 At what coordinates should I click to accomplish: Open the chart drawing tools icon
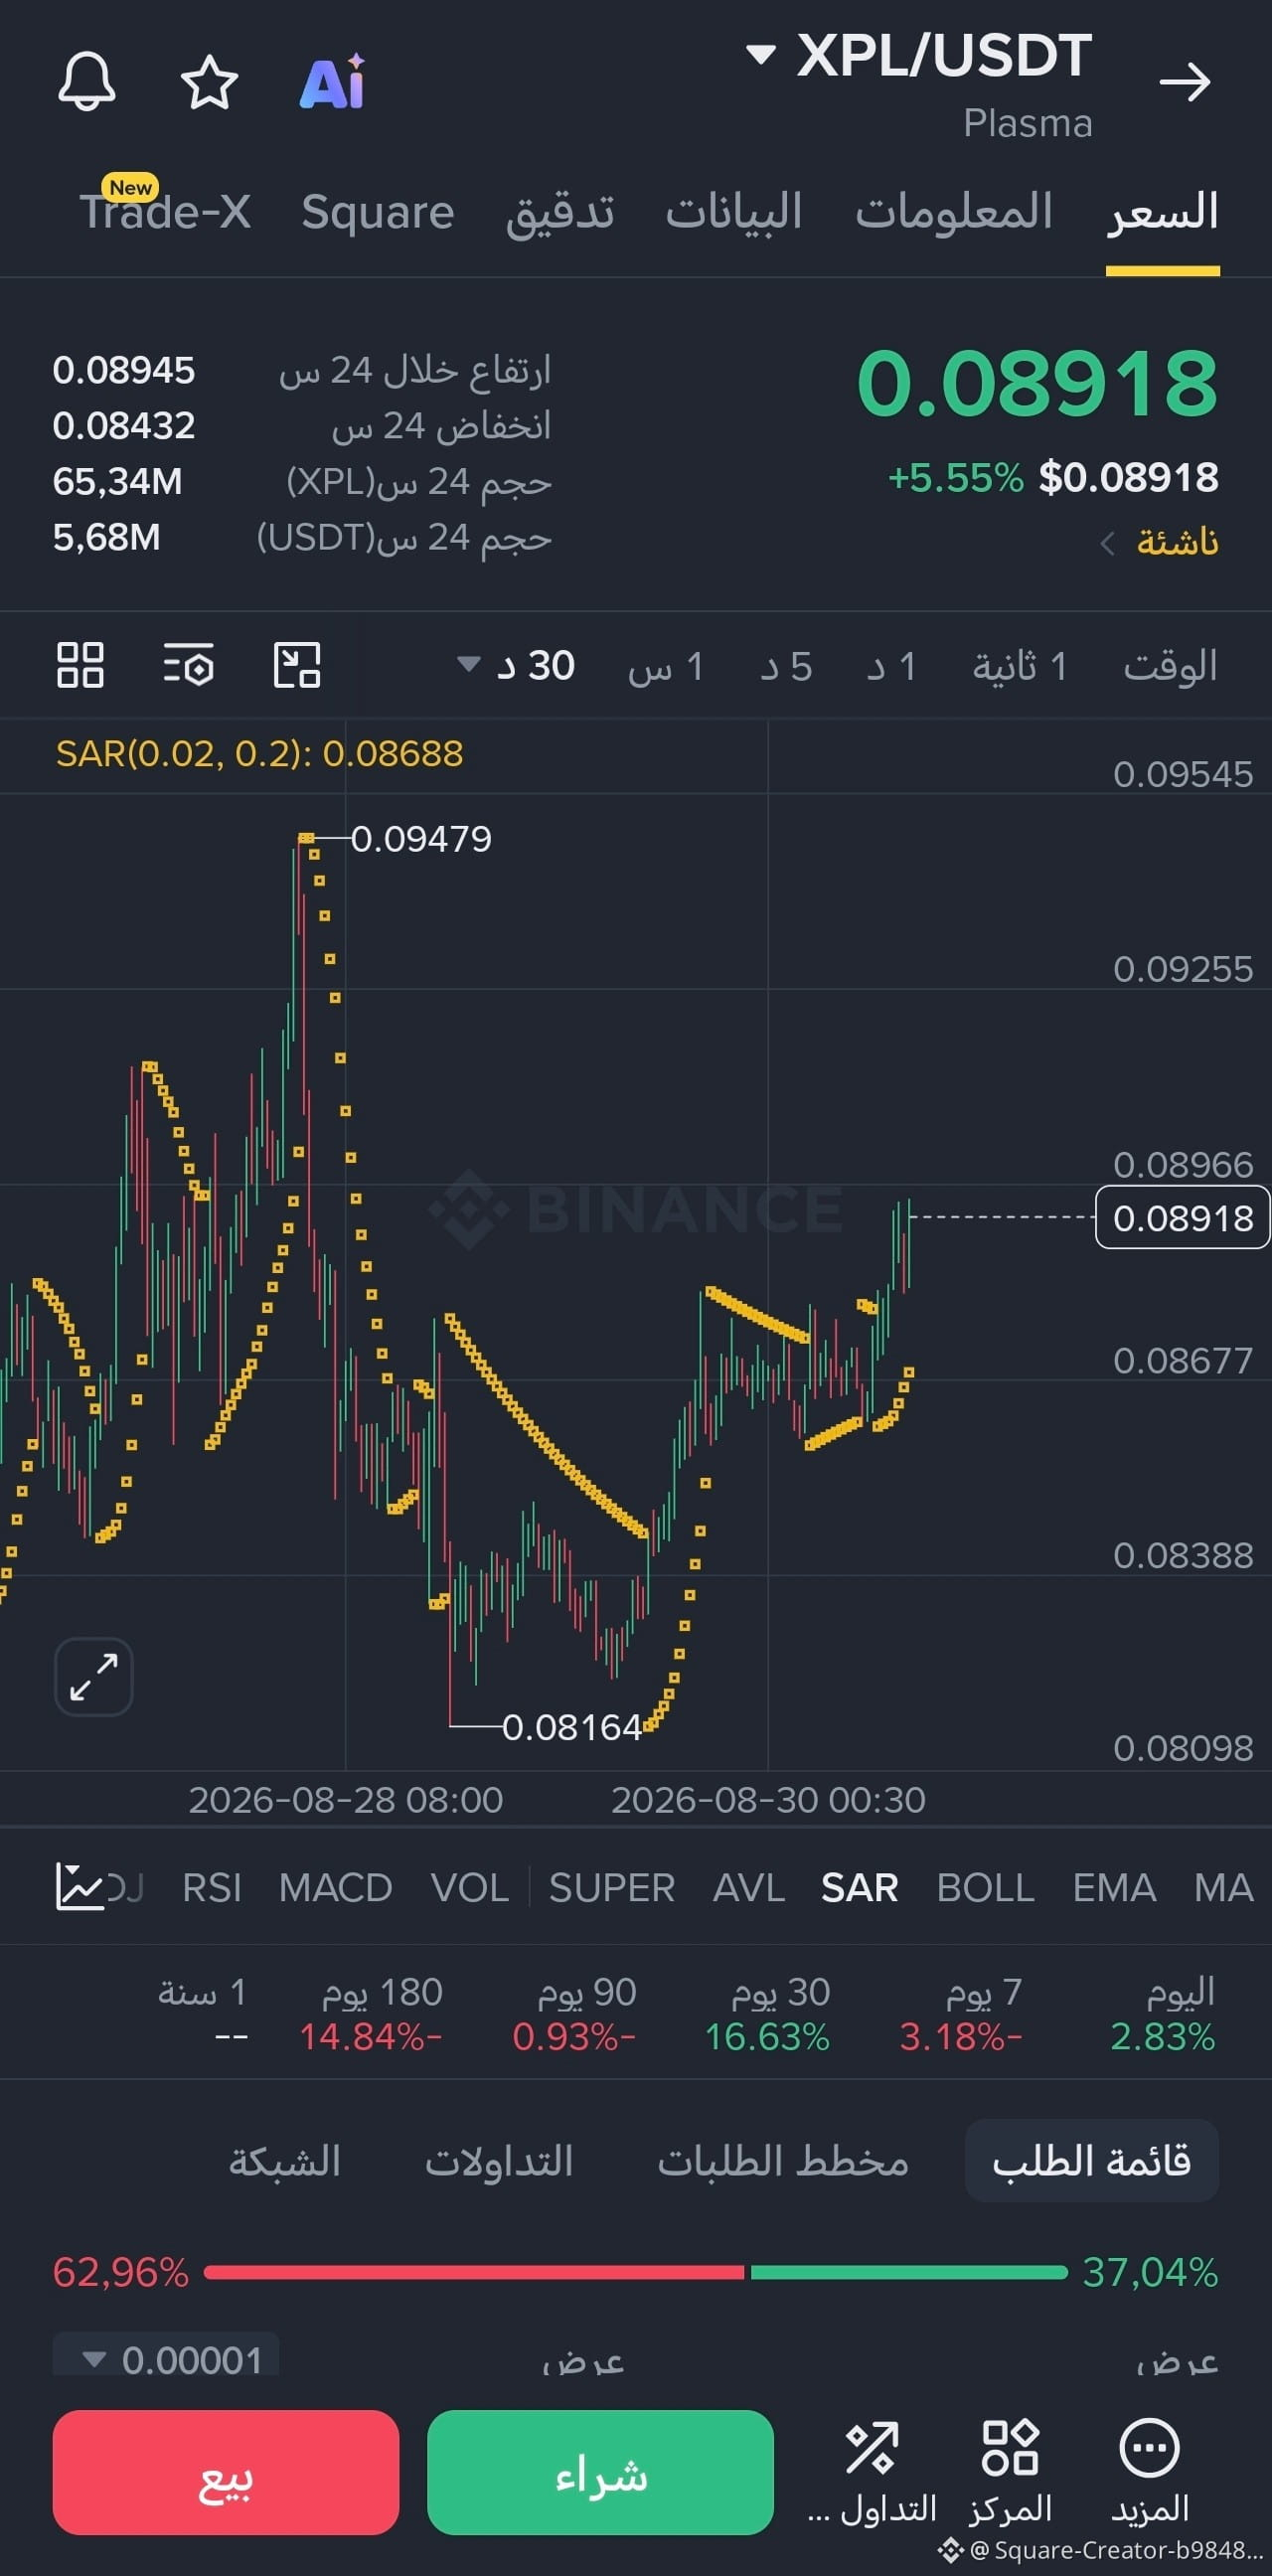(x=297, y=665)
